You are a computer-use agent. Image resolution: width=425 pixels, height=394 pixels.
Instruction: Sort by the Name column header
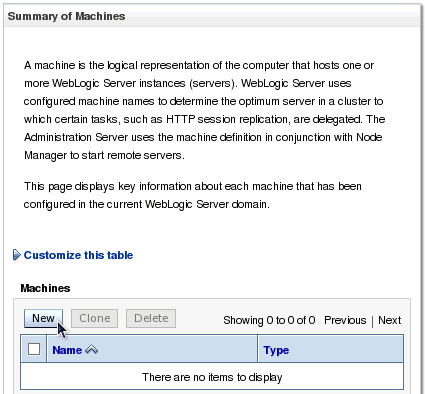tap(67, 350)
